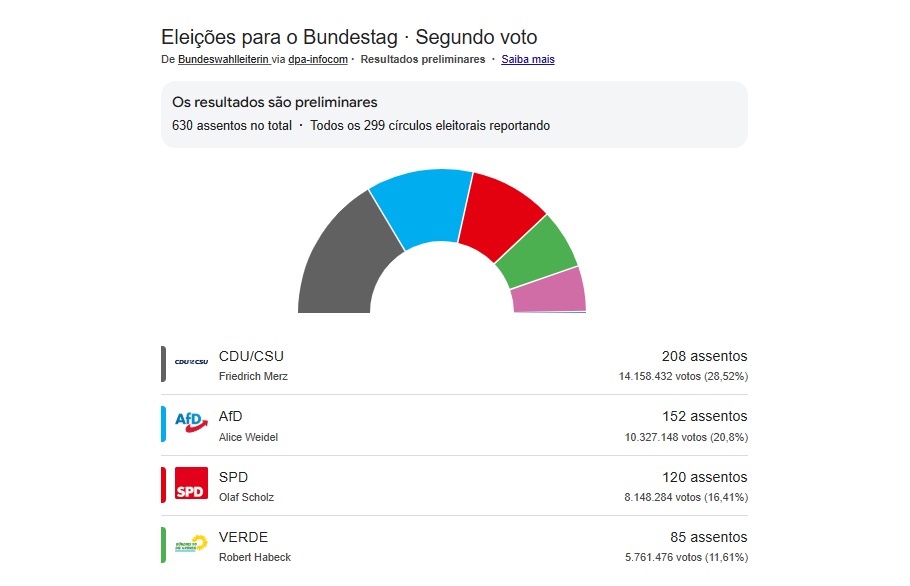Click Alice Weidel candidate name
Screen dimensions: 910x586
click(x=247, y=437)
